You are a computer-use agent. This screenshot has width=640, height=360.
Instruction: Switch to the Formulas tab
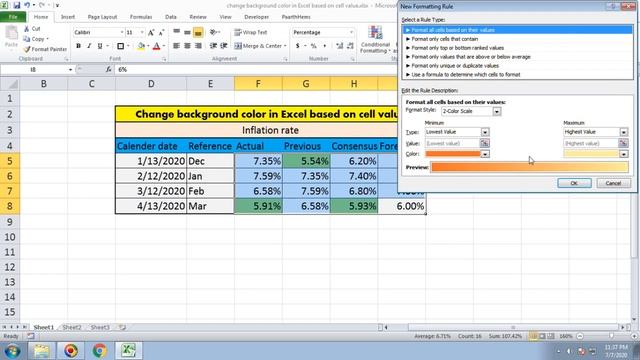pos(141,17)
